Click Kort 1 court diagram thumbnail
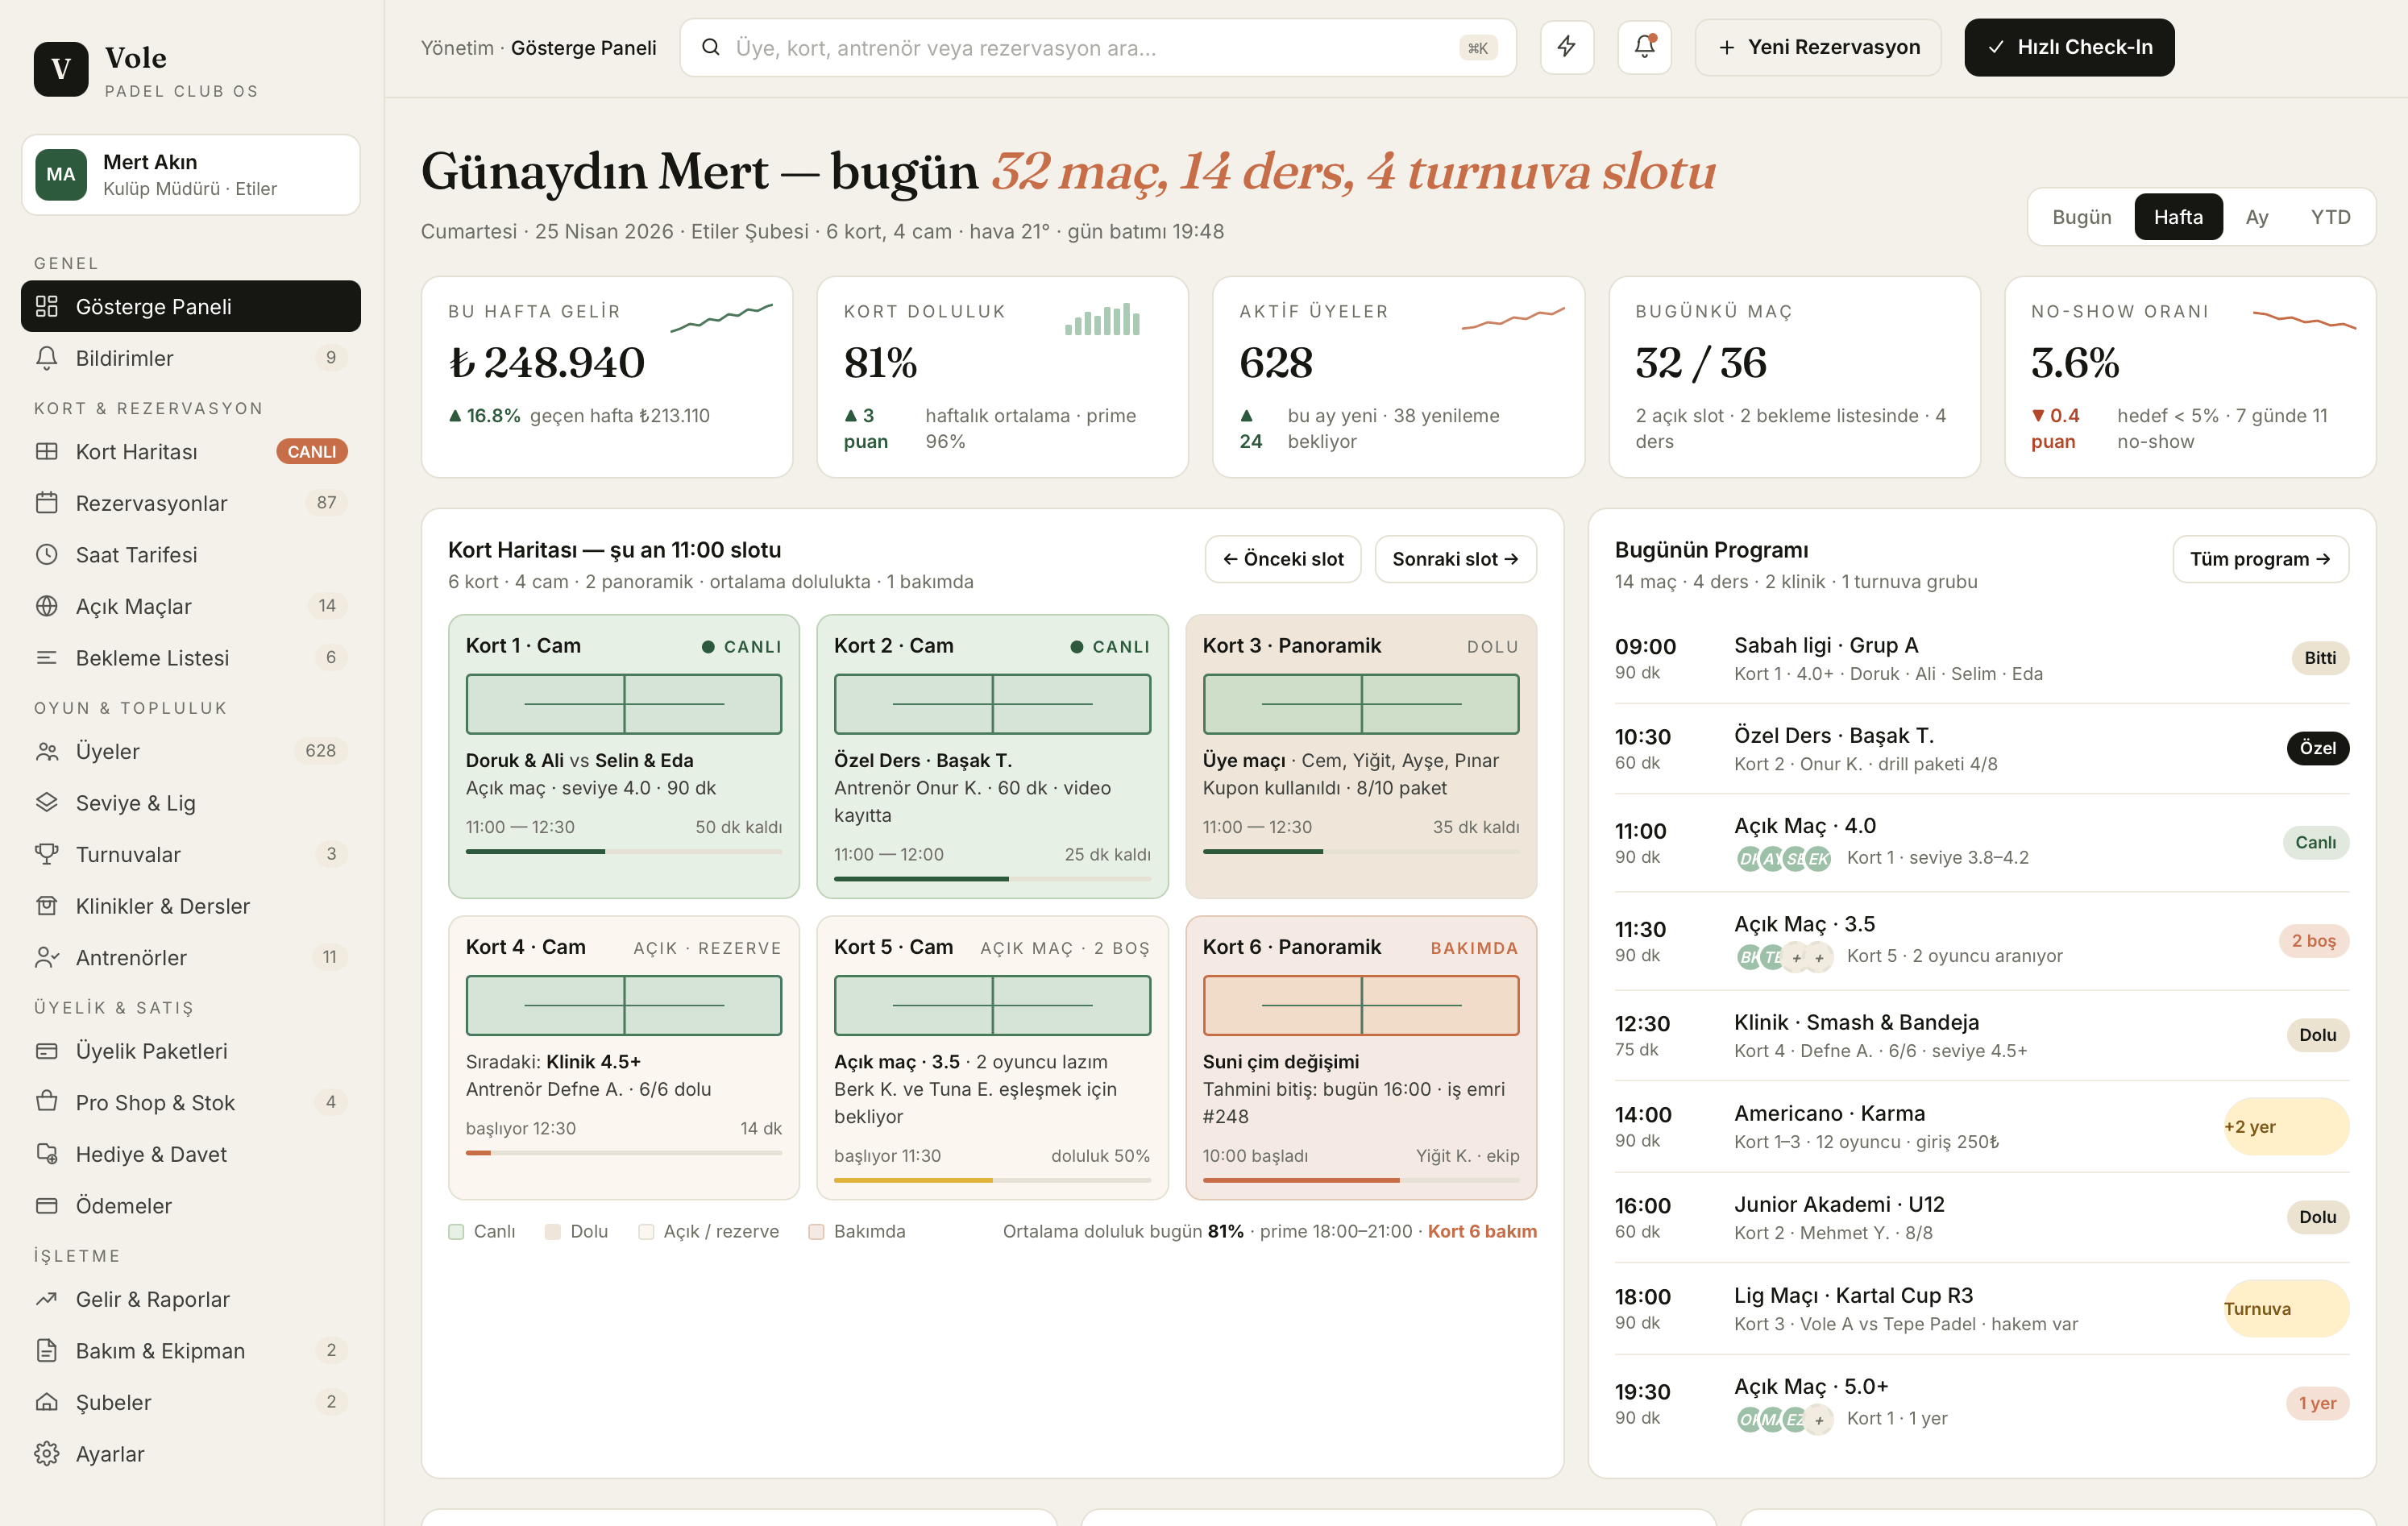The width and height of the screenshot is (2408, 1526). (623, 704)
